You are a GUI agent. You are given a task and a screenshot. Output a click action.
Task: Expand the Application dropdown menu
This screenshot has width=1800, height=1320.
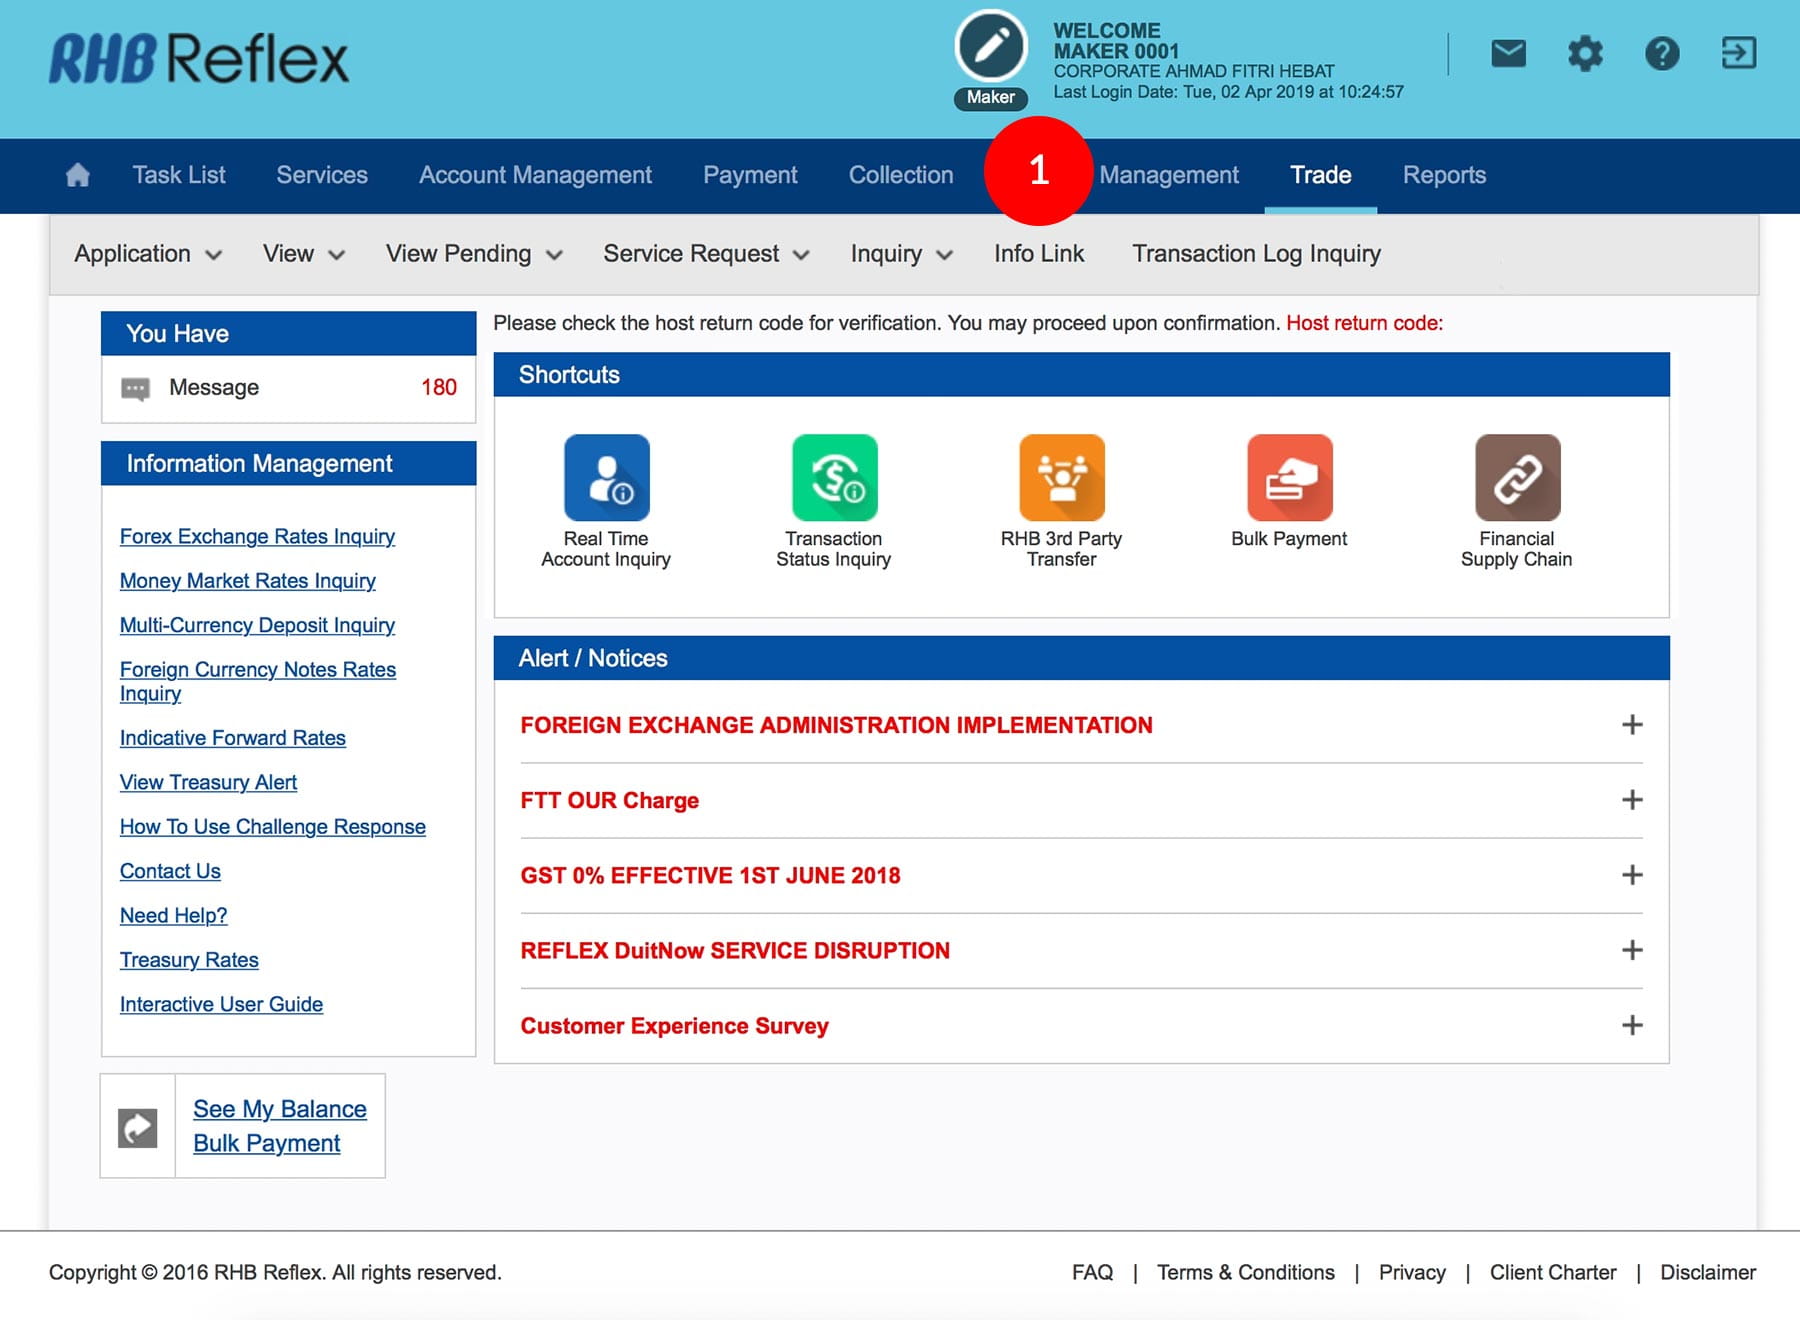[148, 254]
